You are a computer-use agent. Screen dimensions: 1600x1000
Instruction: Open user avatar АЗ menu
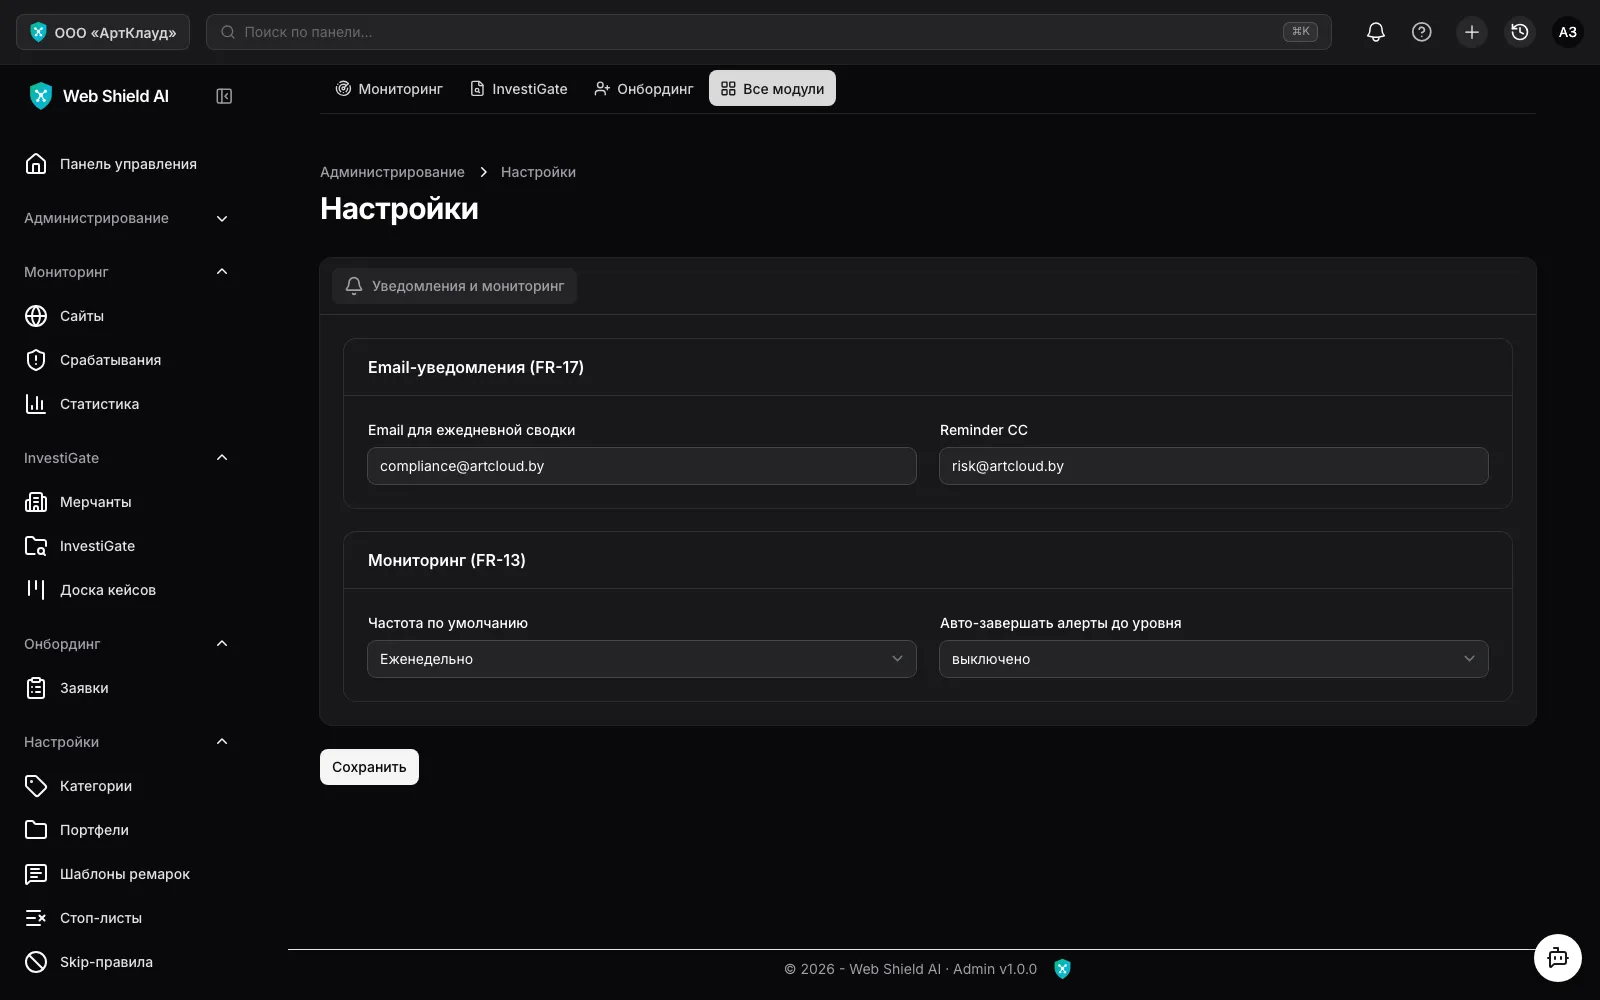1568,32
